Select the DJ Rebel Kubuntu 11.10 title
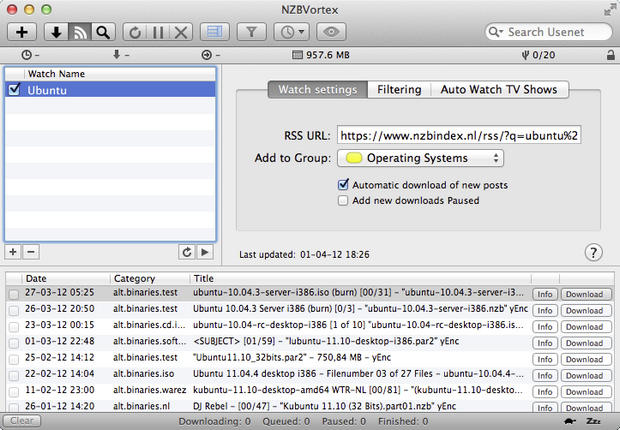This screenshot has width=620, height=430. [x=324, y=406]
